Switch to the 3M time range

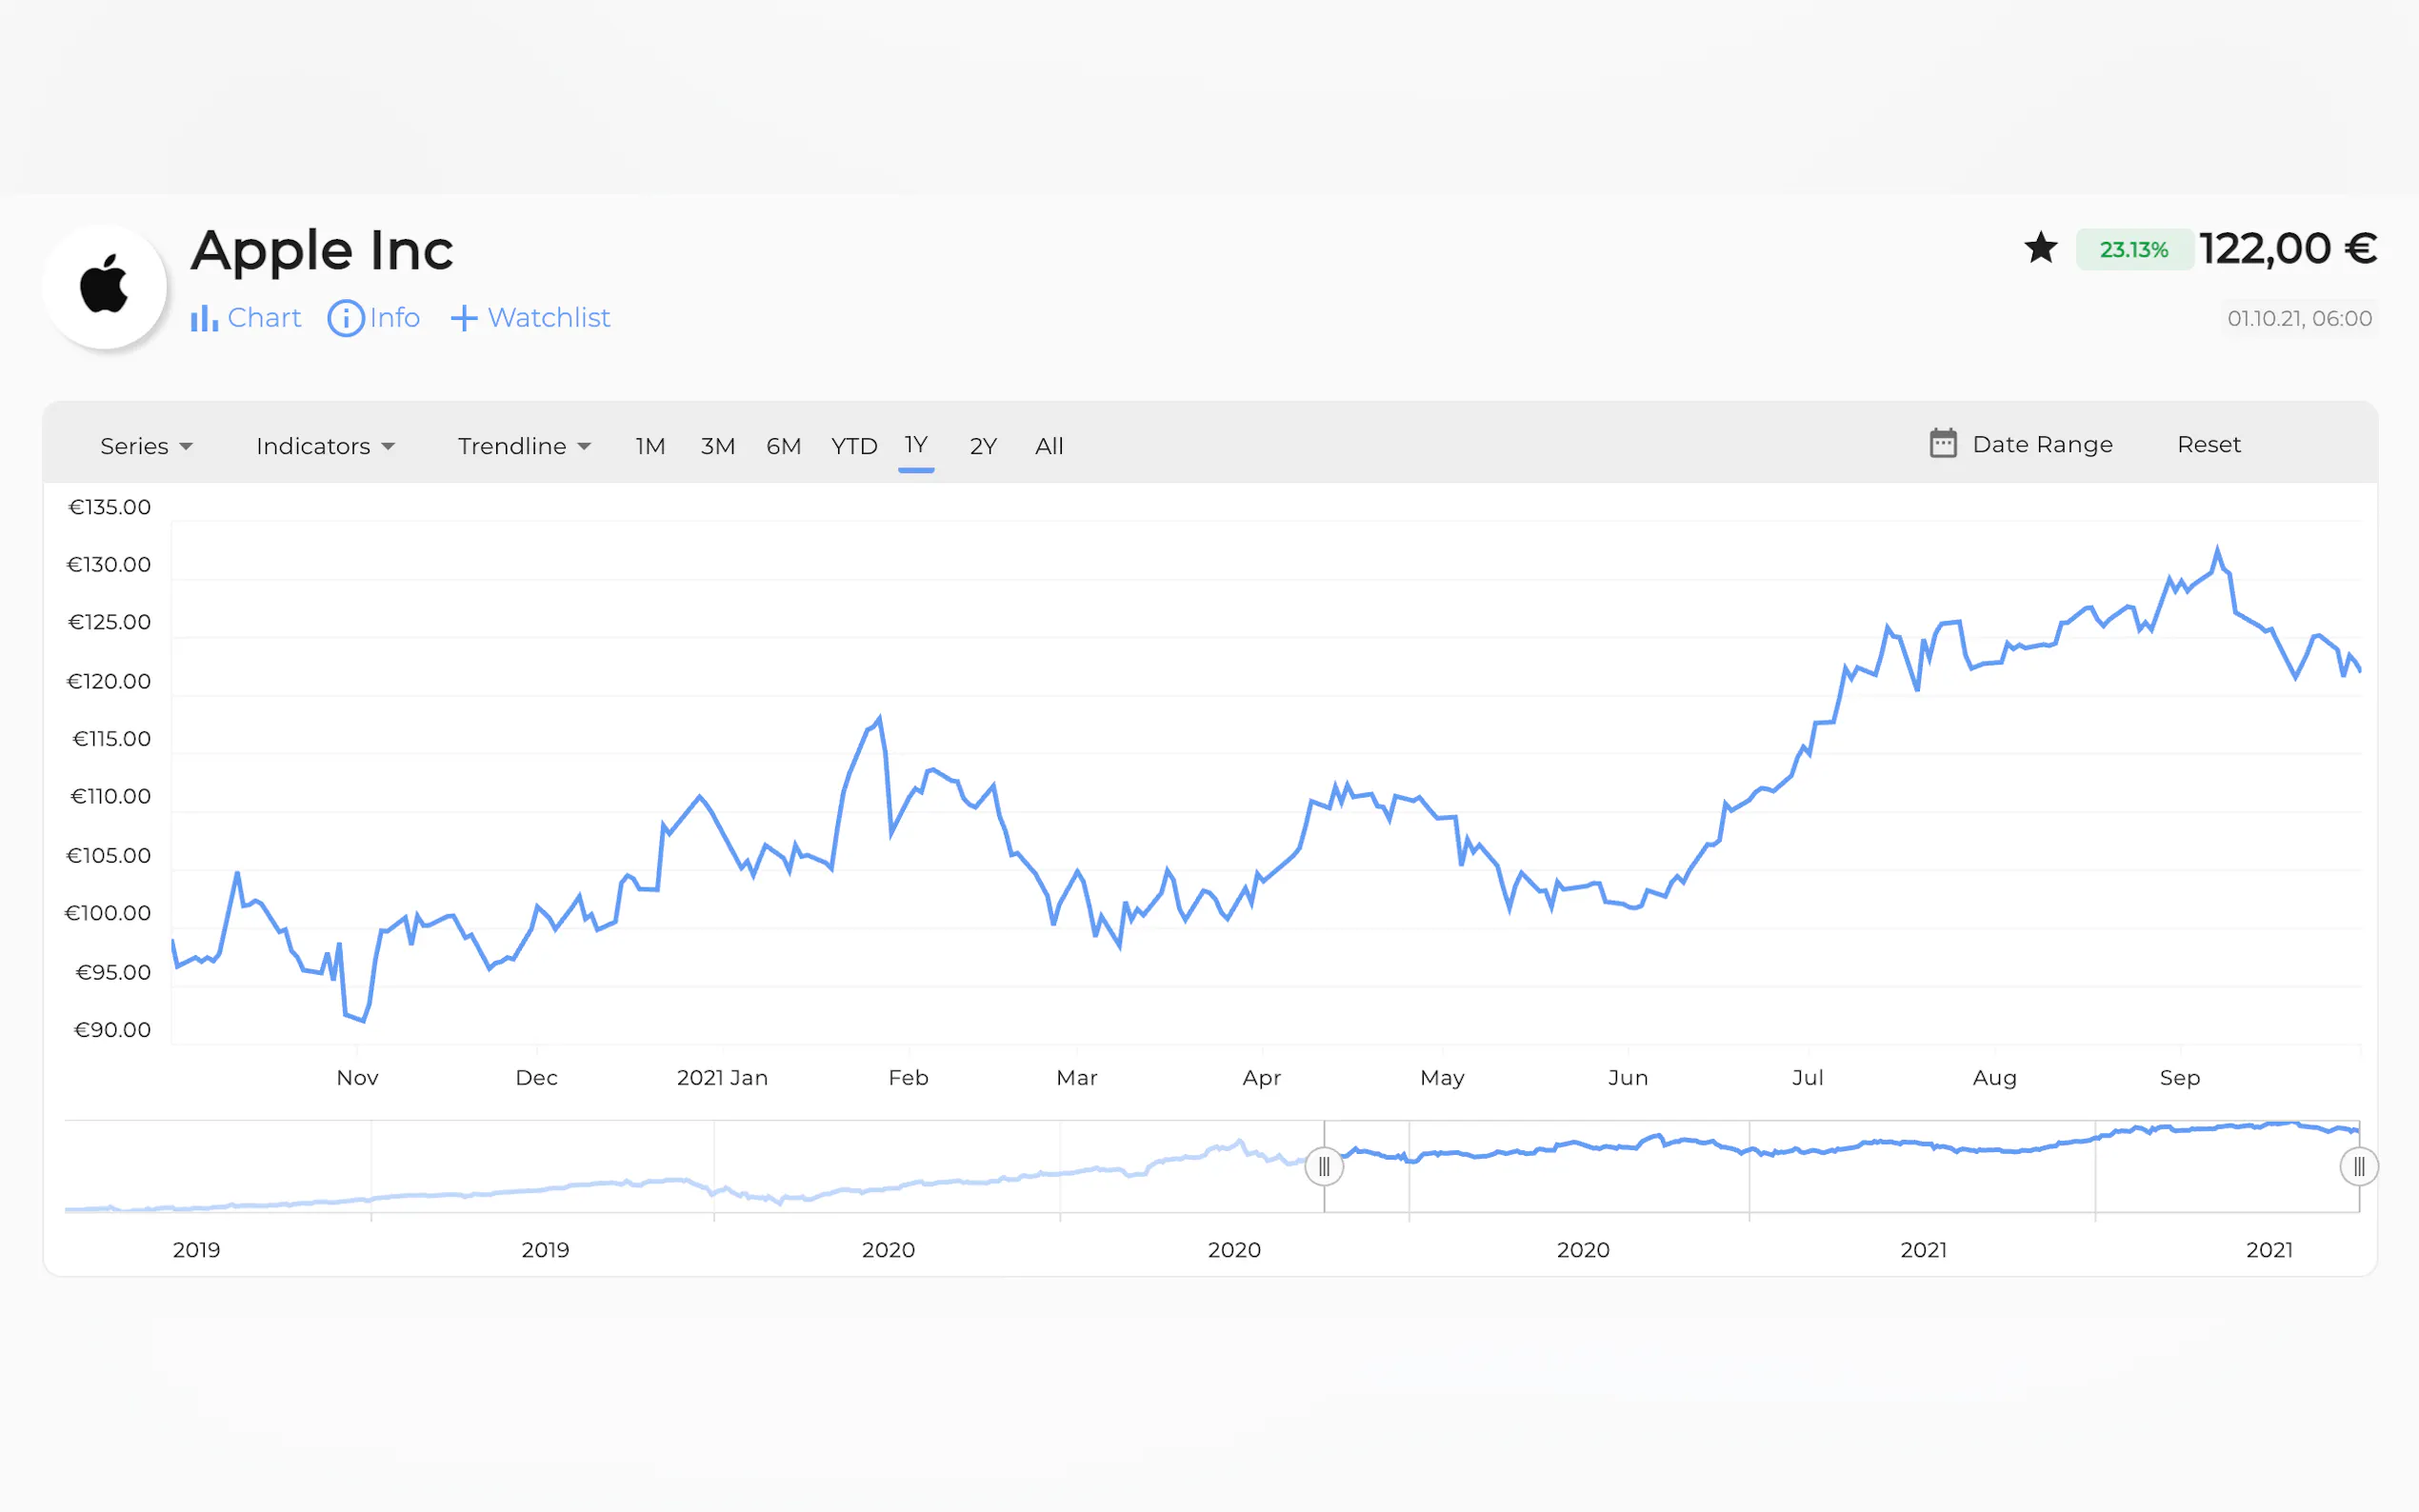click(x=717, y=446)
